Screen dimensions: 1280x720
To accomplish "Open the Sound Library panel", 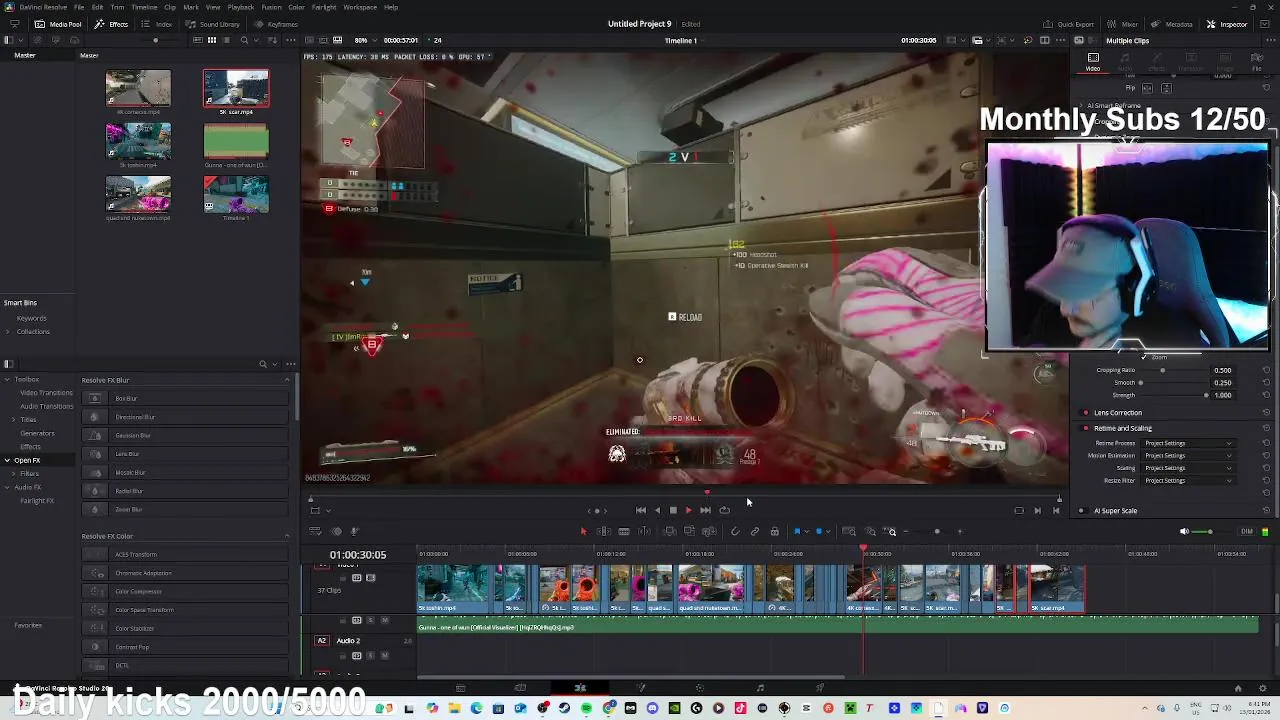I will point(214,24).
